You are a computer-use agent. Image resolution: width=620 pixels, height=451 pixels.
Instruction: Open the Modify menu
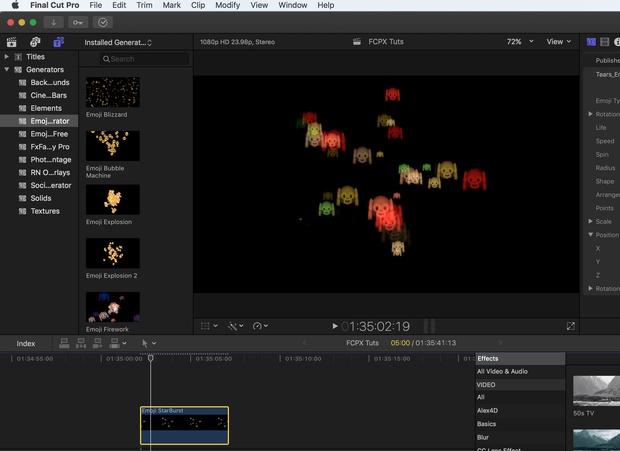tap(227, 5)
